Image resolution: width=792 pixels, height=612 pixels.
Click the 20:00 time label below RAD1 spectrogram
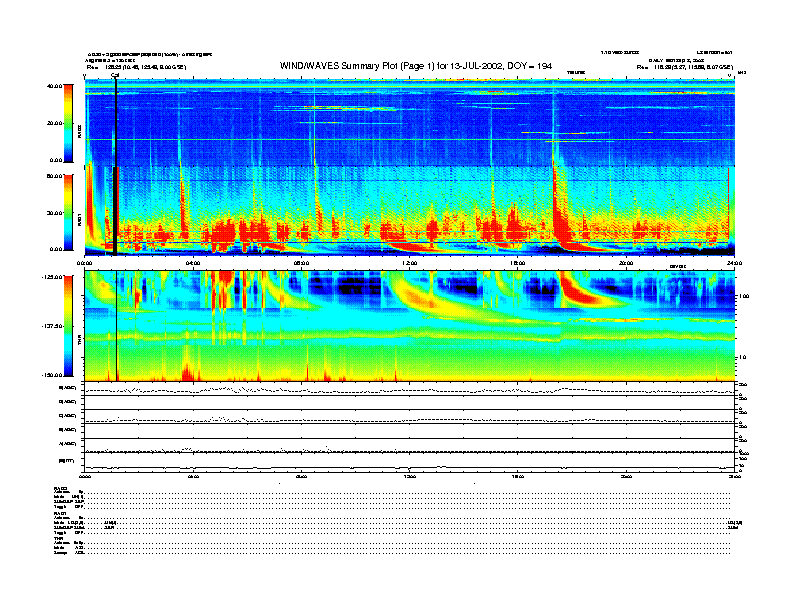coord(626,263)
